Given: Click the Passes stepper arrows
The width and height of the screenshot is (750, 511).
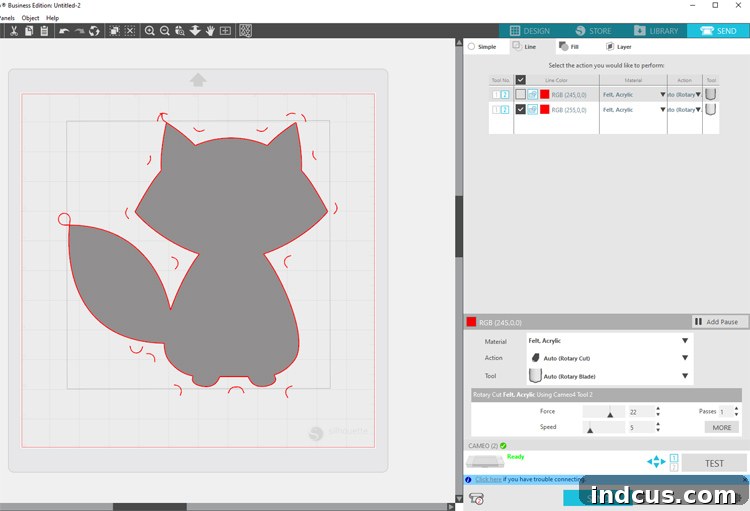Looking at the screenshot, I should pyautogui.click(x=736, y=411).
